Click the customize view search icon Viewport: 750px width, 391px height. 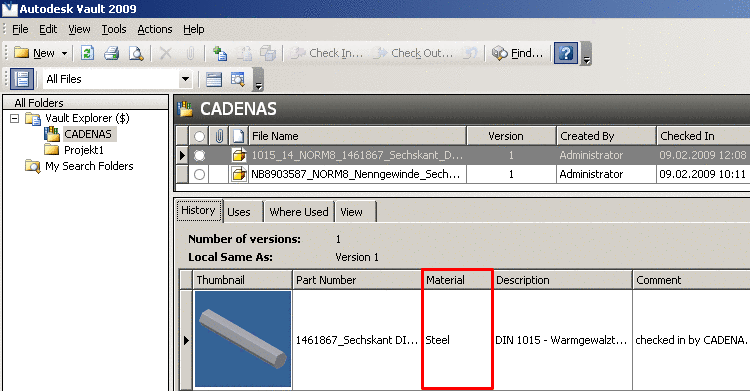(x=238, y=79)
